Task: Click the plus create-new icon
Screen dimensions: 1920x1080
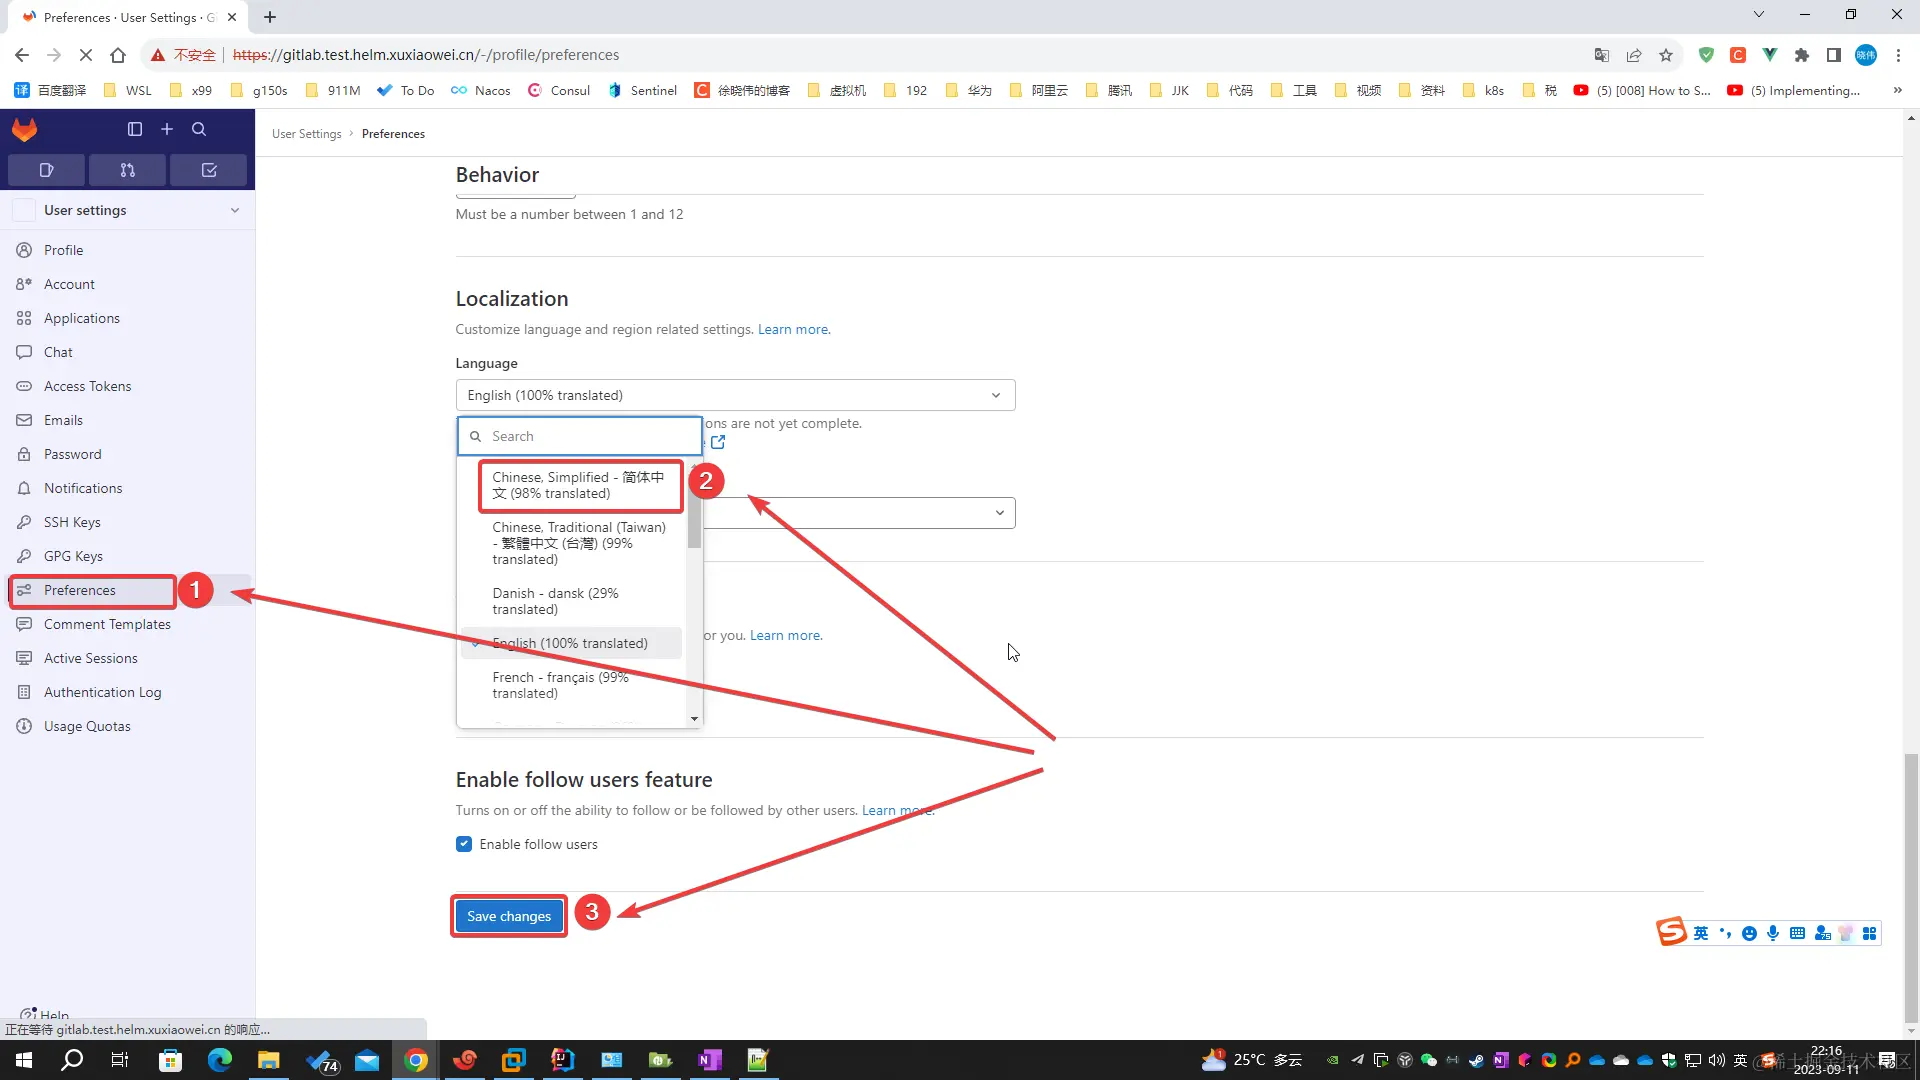Action: [x=167, y=129]
